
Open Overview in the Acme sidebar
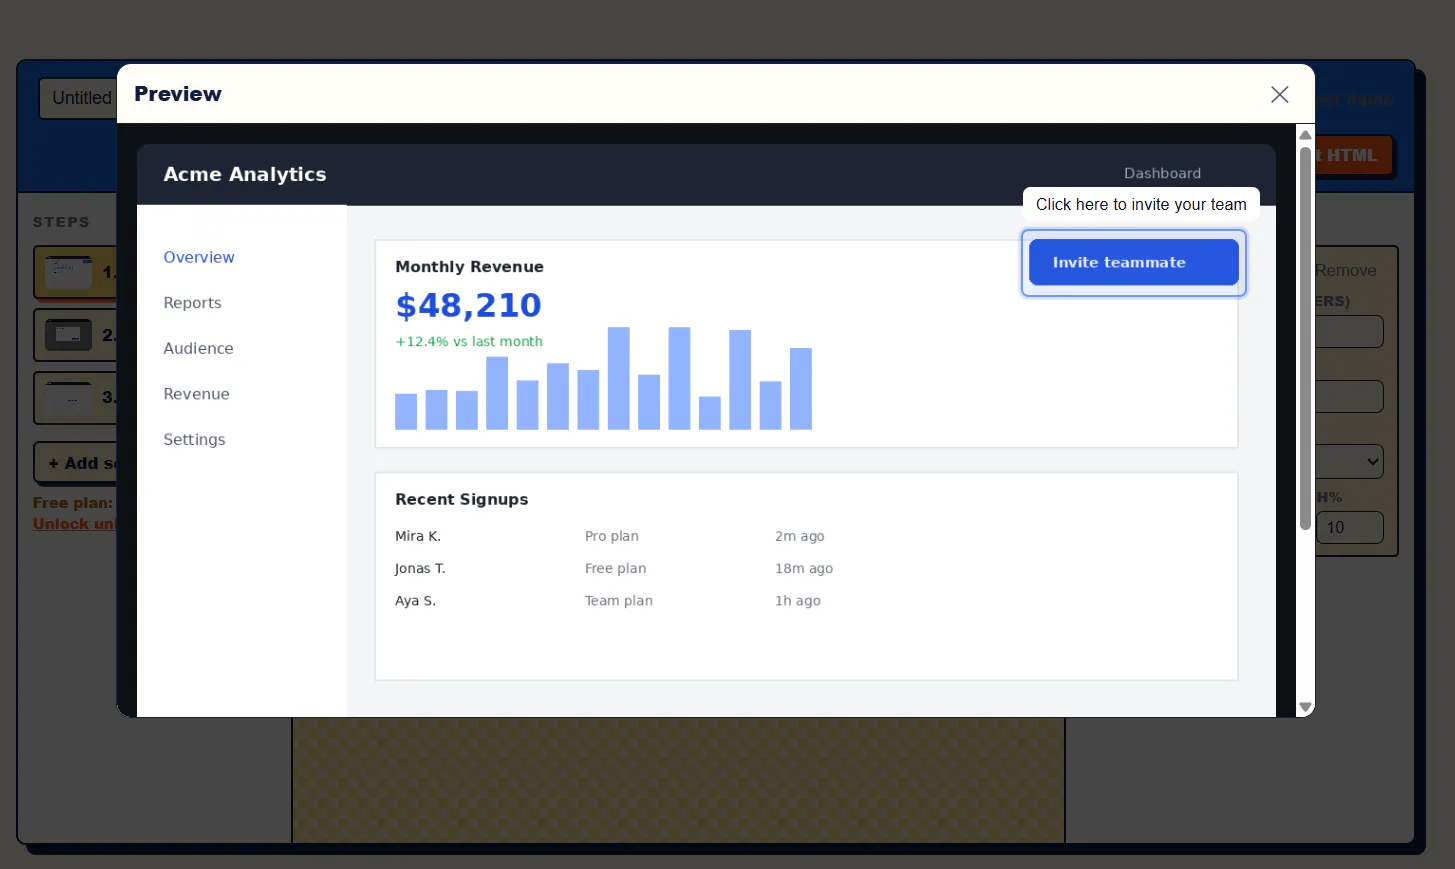click(199, 257)
